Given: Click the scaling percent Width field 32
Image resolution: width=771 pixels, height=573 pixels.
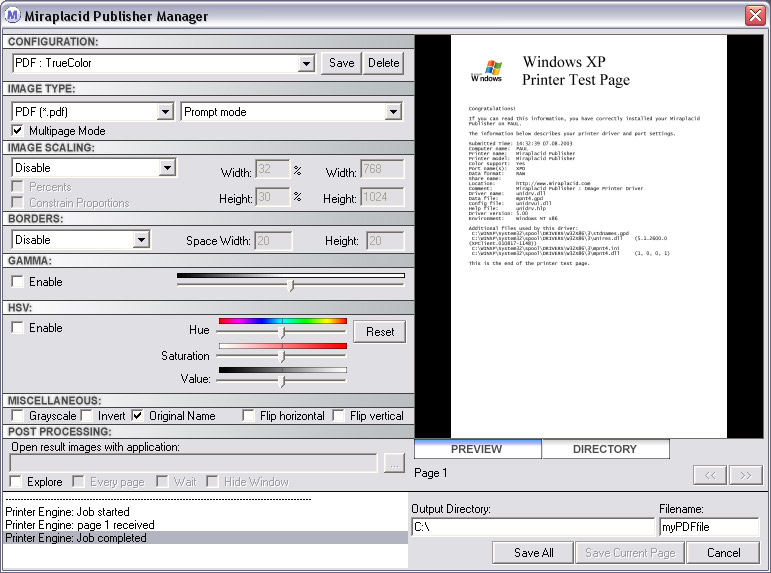Looking at the screenshot, I should click(x=273, y=169).
